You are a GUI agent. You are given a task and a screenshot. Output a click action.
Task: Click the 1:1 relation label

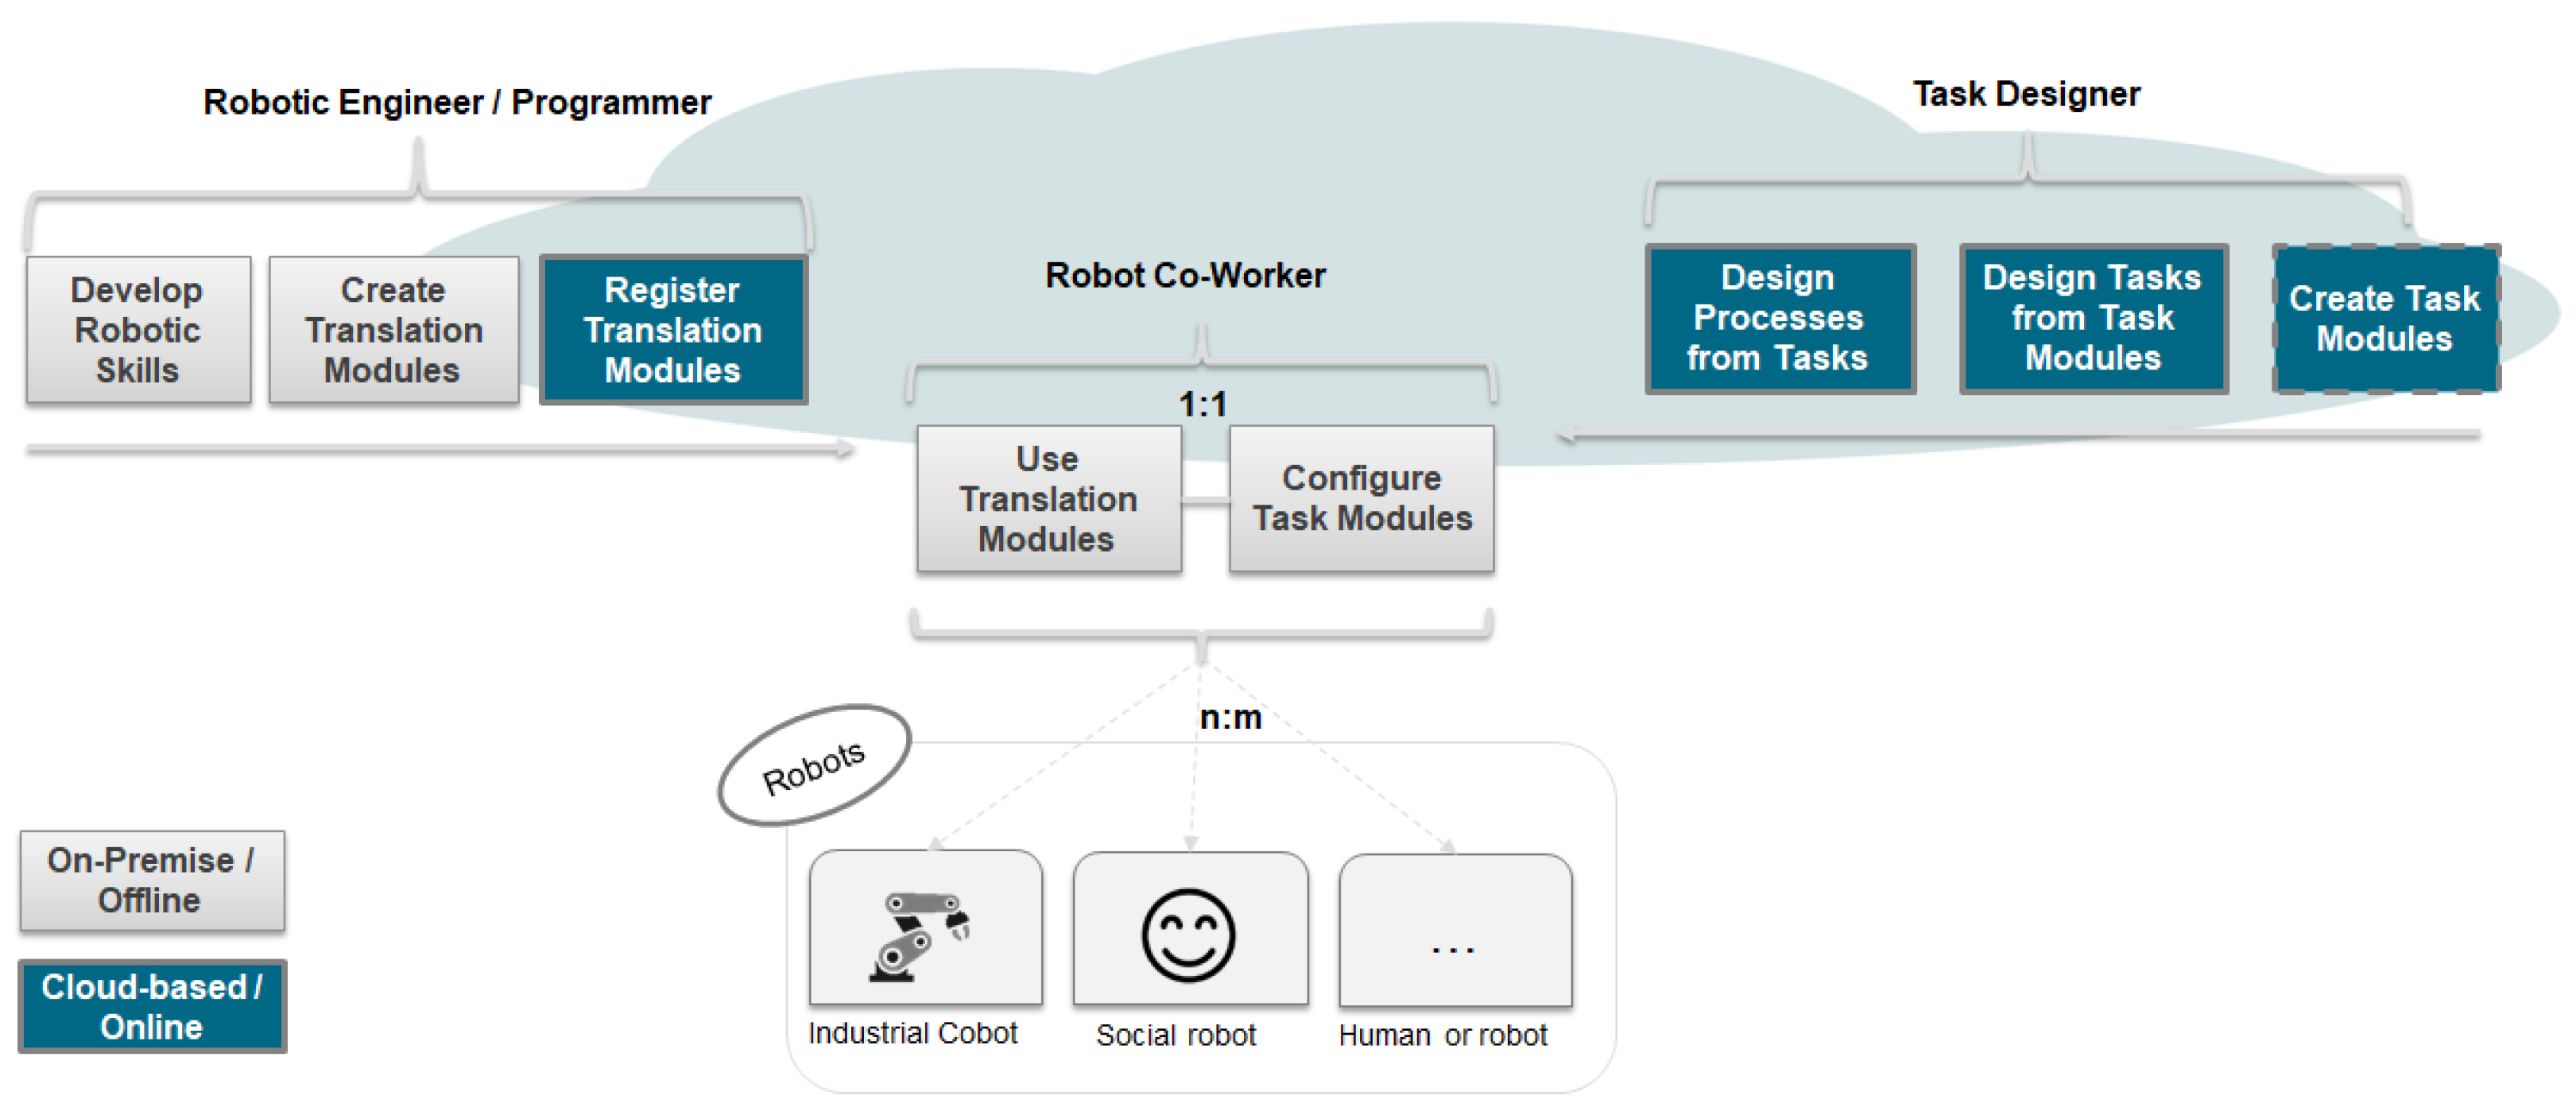pos(1202,404)
